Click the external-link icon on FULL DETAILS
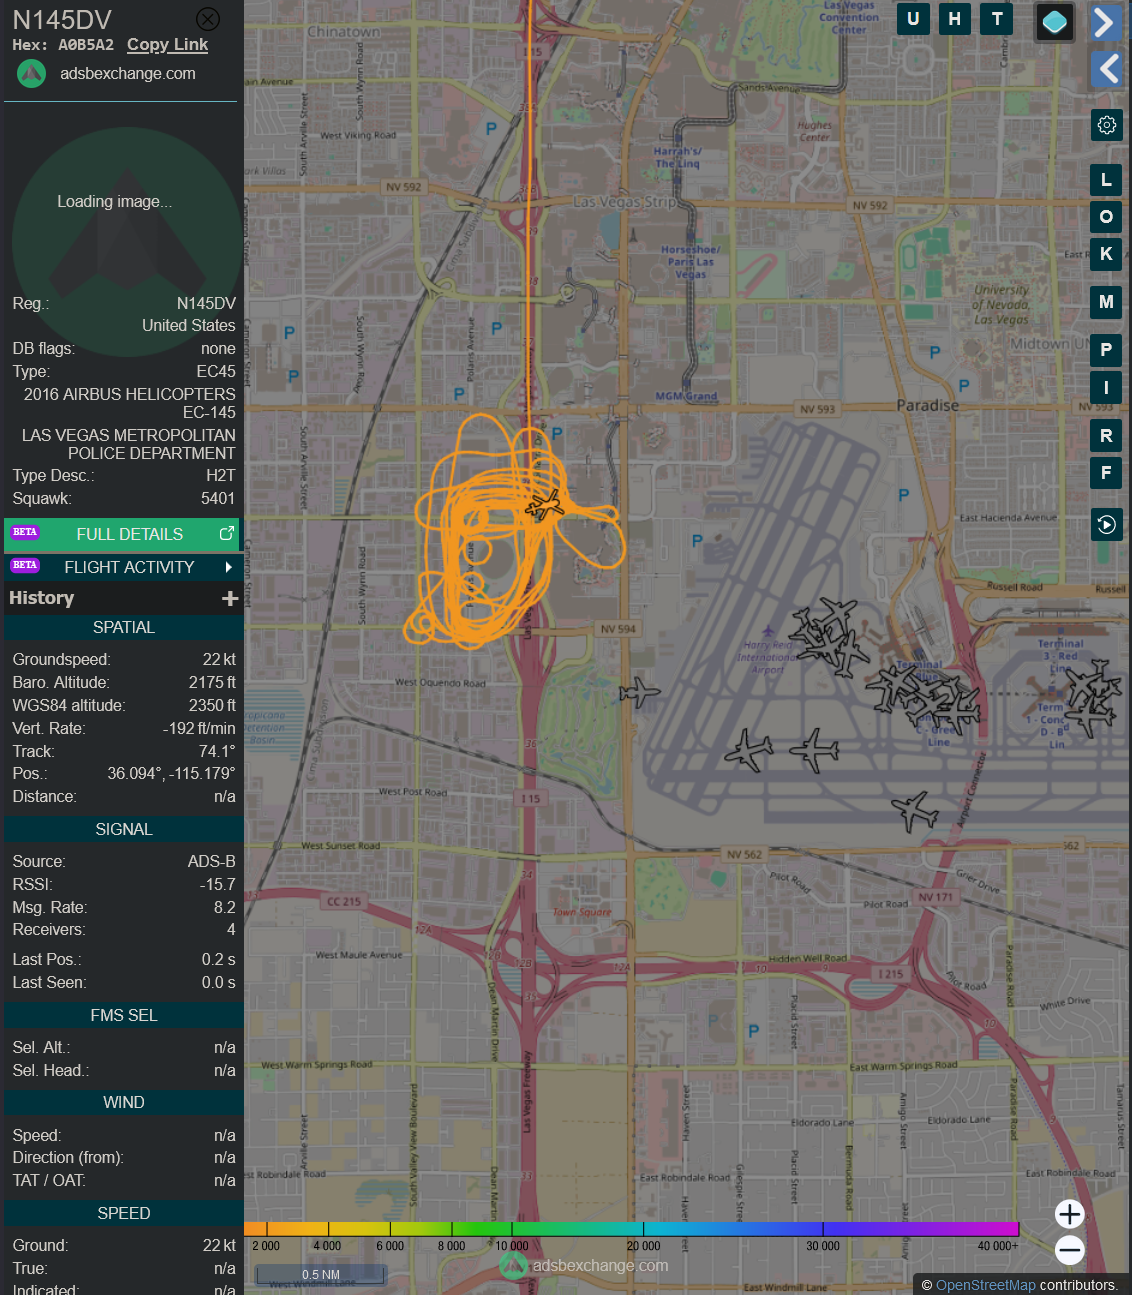This screenshot has height=1295, width=1132. (x=227, y=534)
